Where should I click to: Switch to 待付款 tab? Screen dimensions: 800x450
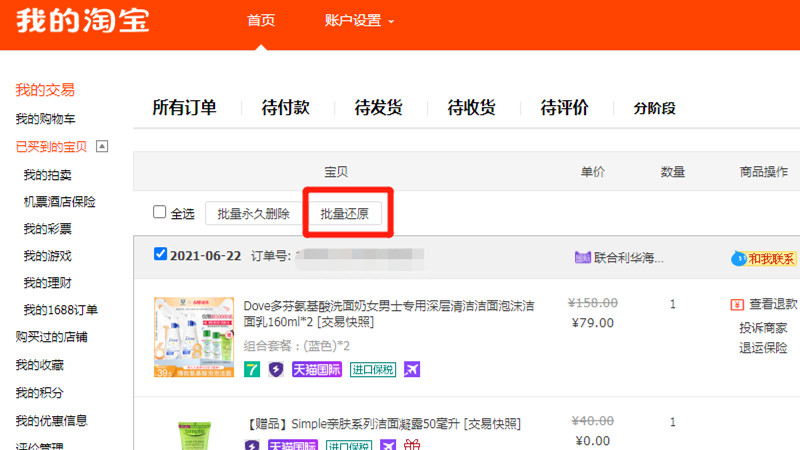pos(285,108)
